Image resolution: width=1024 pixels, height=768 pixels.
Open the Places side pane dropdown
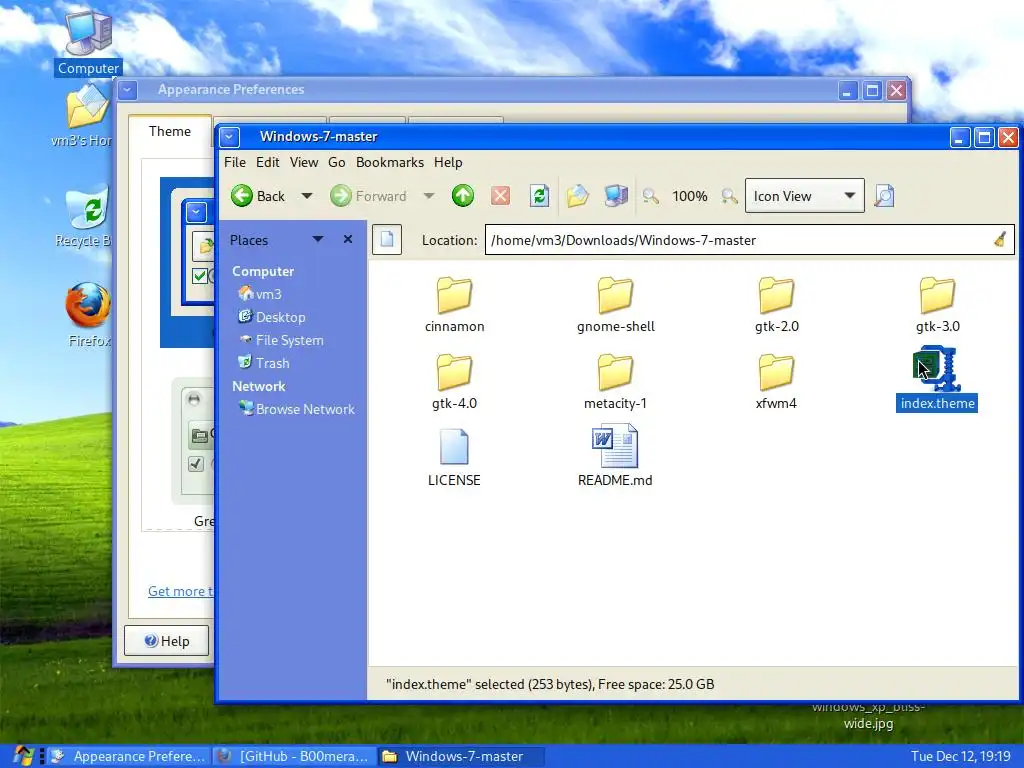click(317, 240)
